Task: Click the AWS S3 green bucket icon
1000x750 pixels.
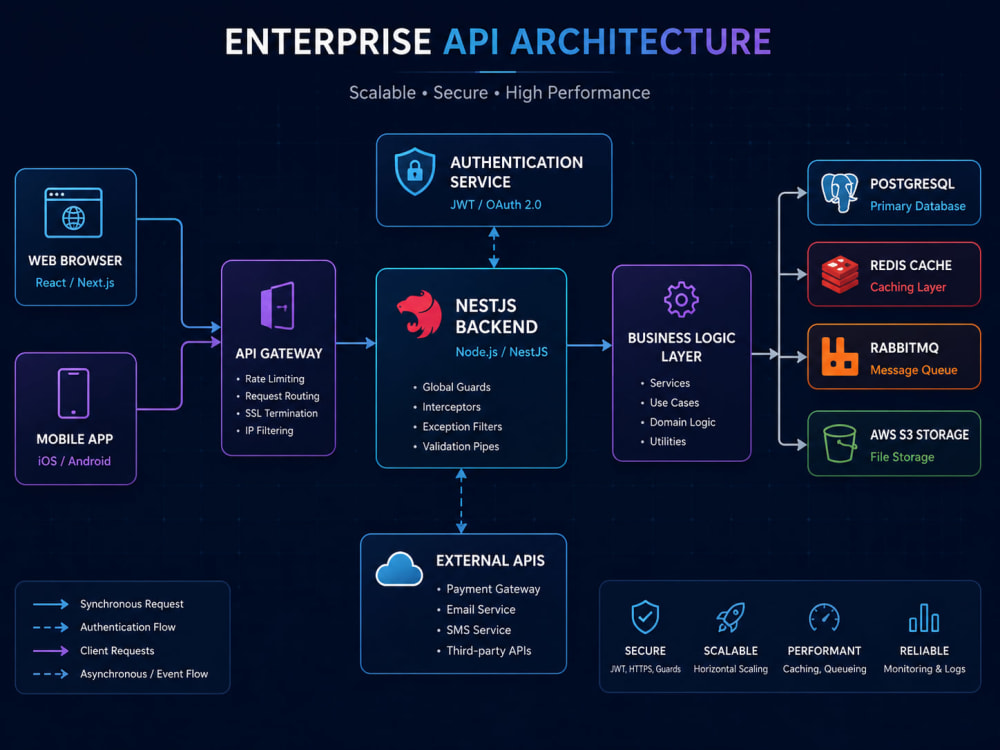Action: tap(839, 443)
